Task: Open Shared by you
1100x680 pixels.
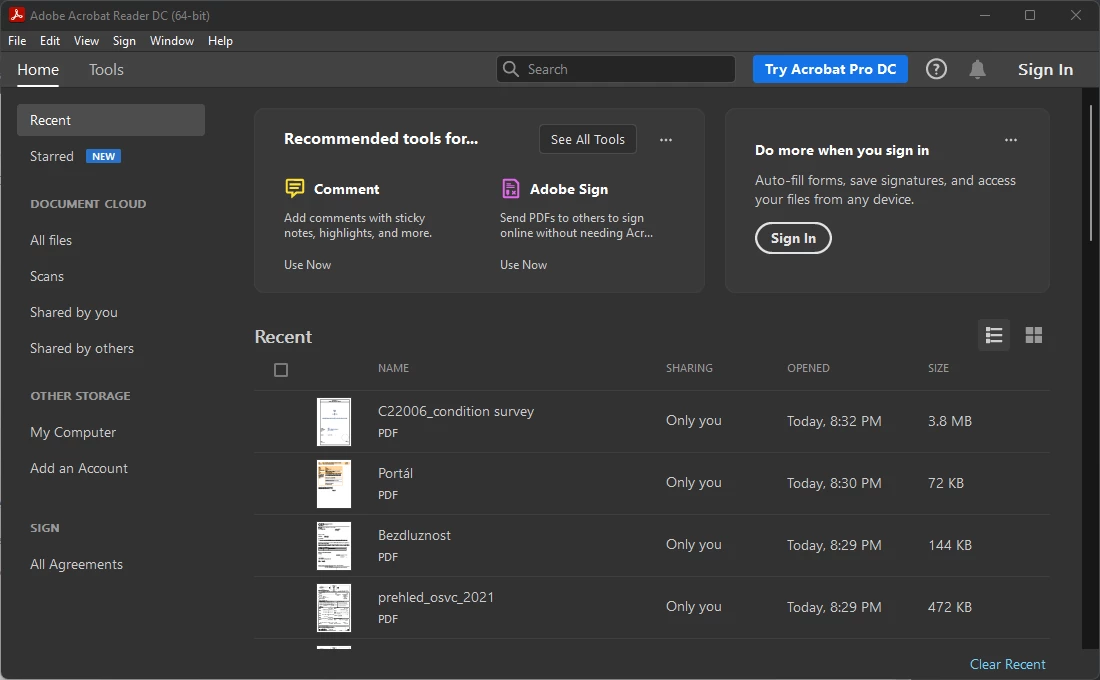Action: click(74, 312)
